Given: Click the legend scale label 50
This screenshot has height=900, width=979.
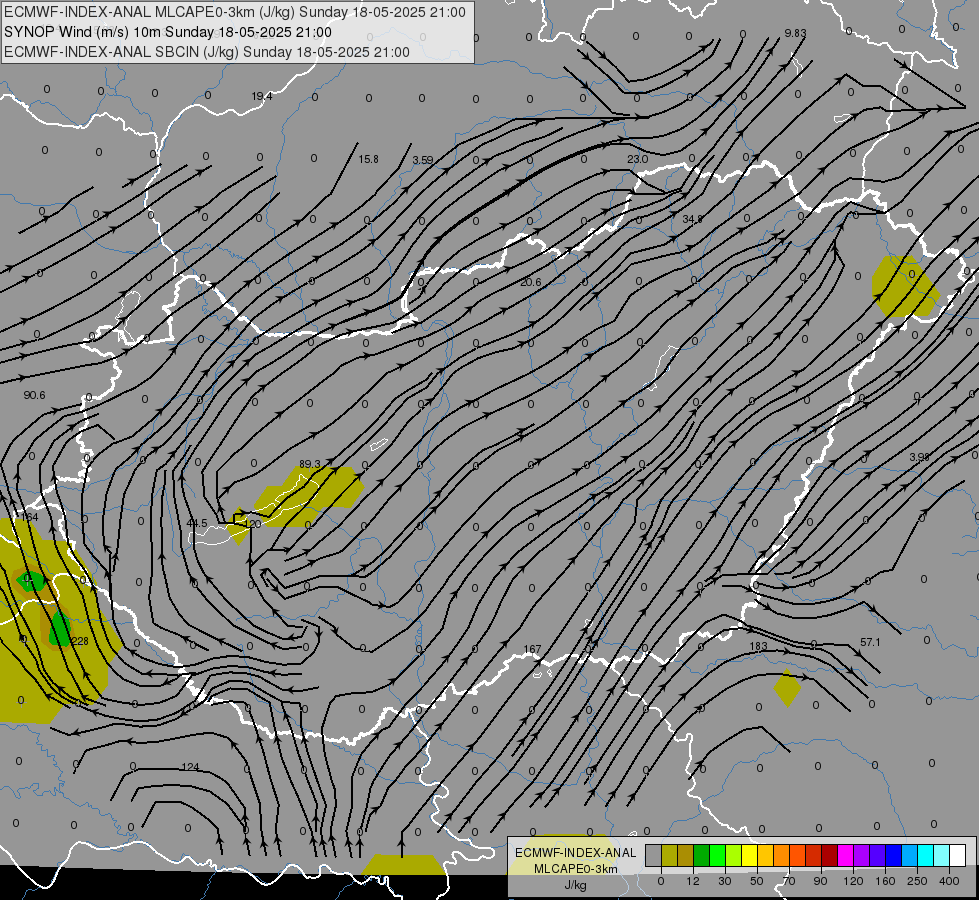Looking at the screenshot, I should 757,881.
